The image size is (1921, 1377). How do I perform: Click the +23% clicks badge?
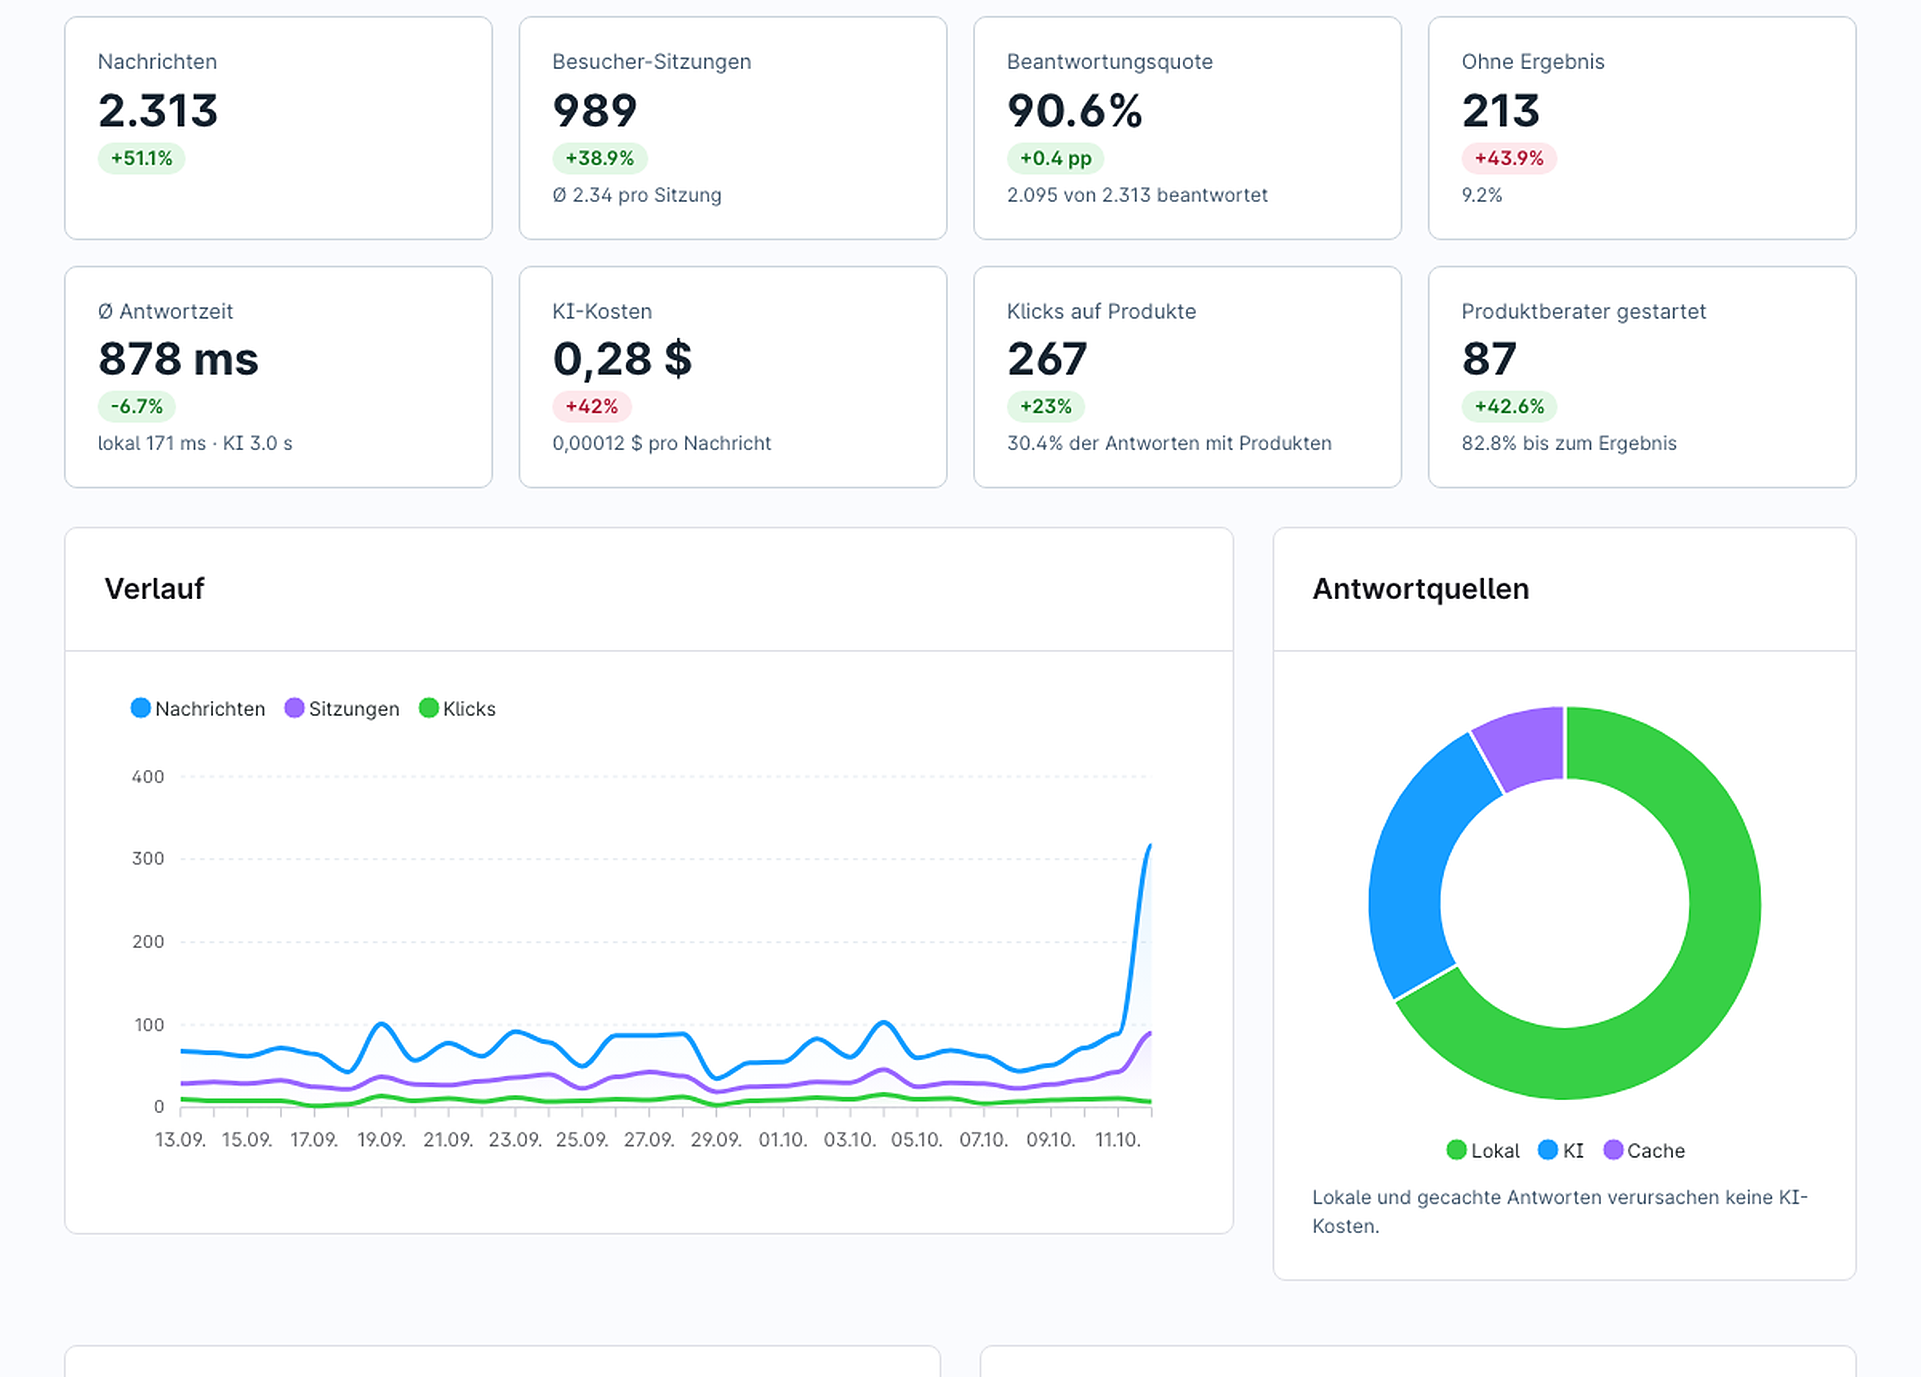[1046, 407]
